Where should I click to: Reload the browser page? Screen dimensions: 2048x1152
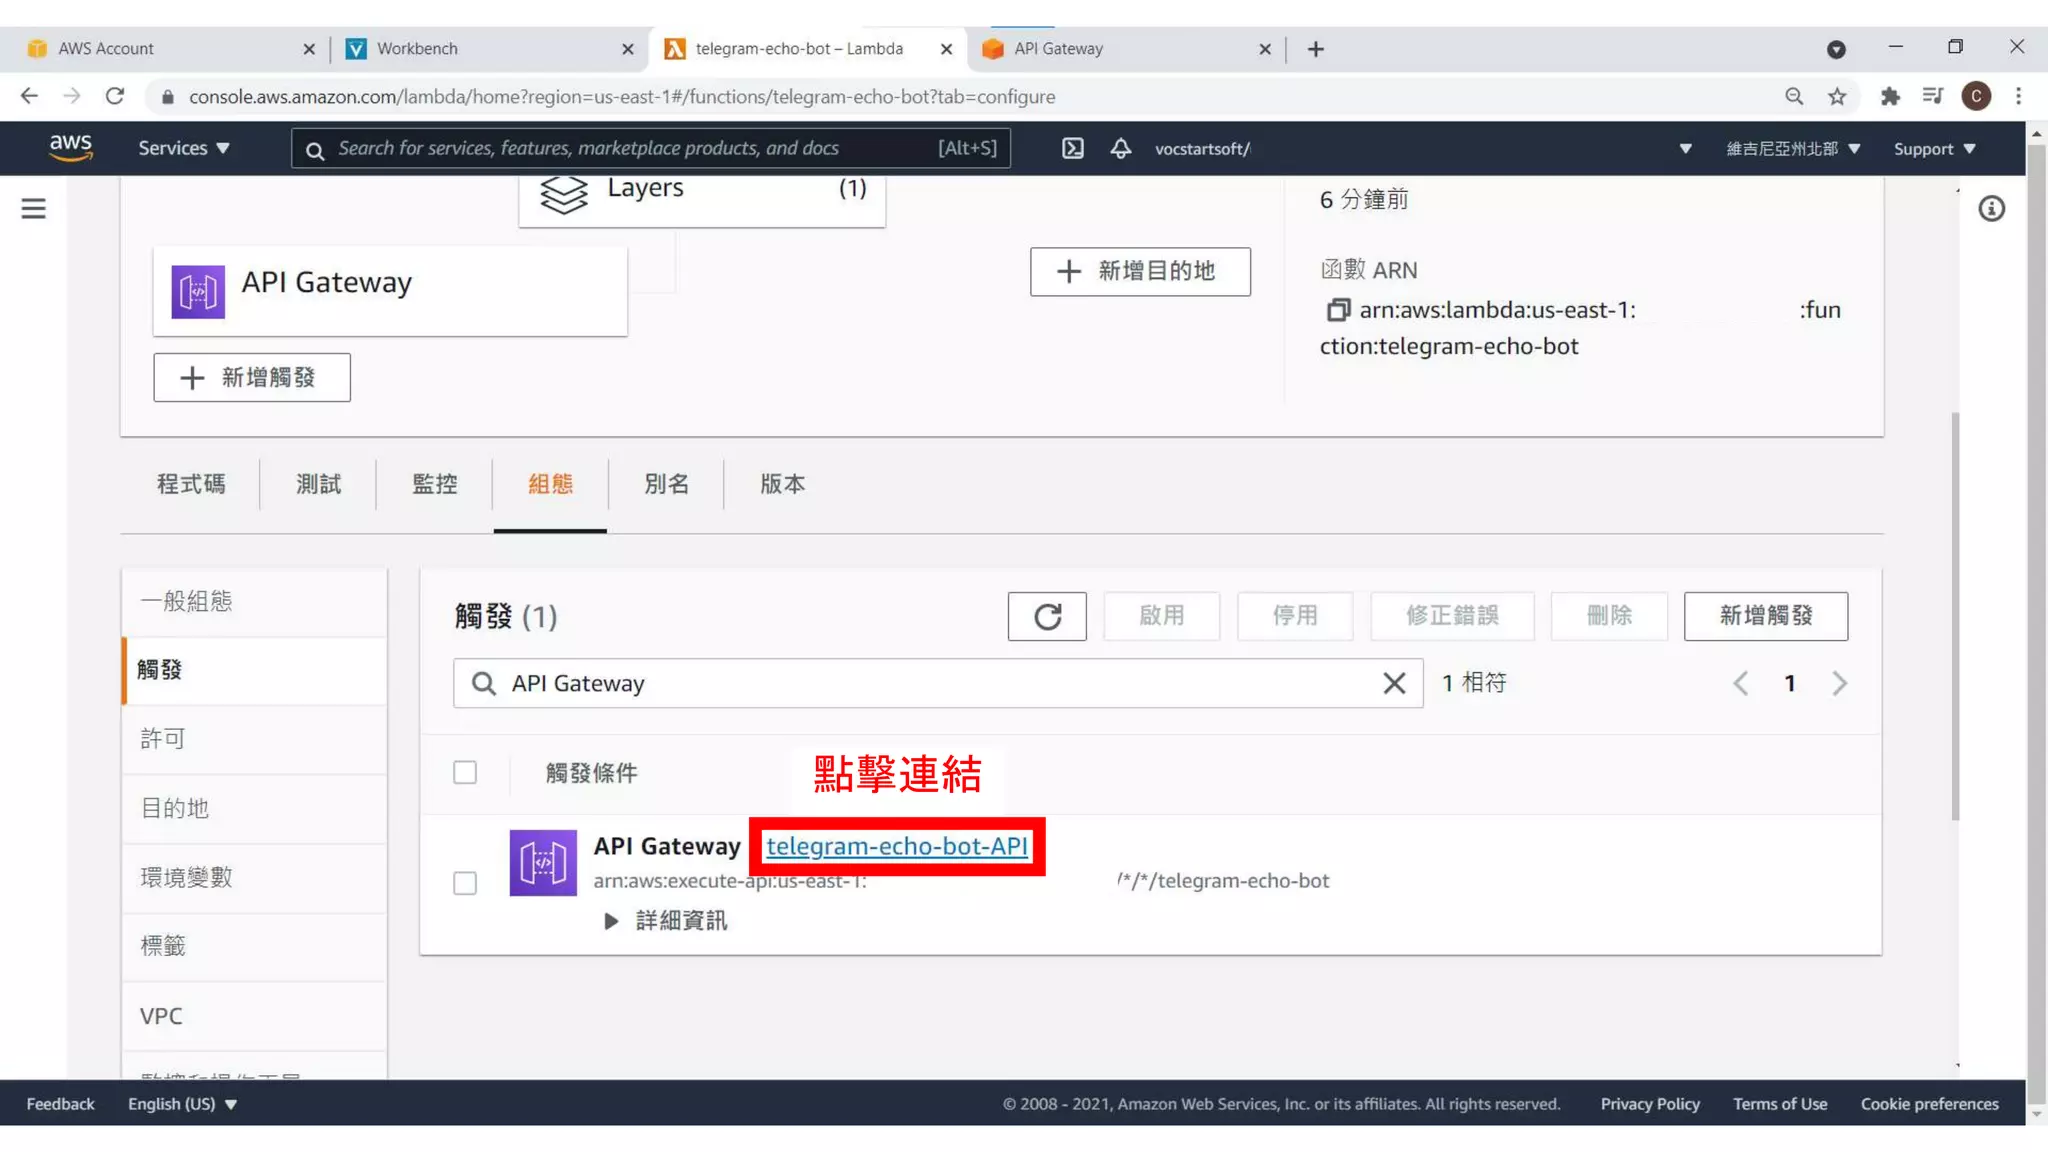(x=115, y=96)
